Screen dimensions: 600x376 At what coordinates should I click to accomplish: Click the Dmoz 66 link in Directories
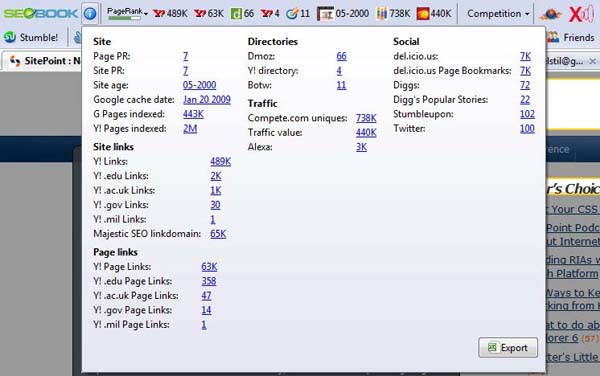[342, 57]
